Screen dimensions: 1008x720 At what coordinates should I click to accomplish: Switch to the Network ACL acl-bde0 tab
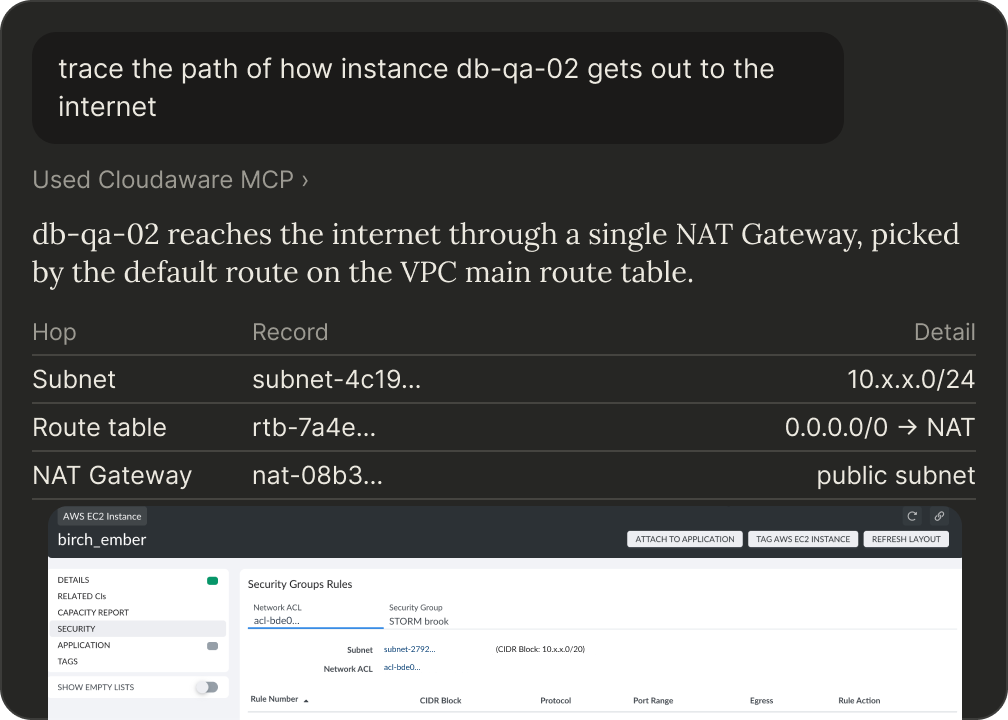click(315, 615)
